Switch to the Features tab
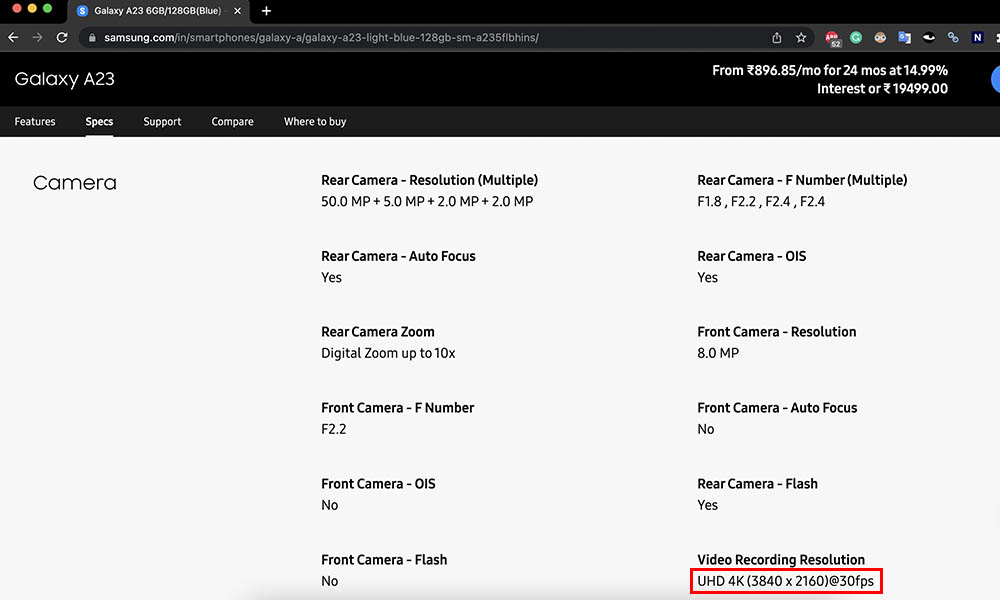This screenshot has width=1000, height=600. click(x=35, y=121)
